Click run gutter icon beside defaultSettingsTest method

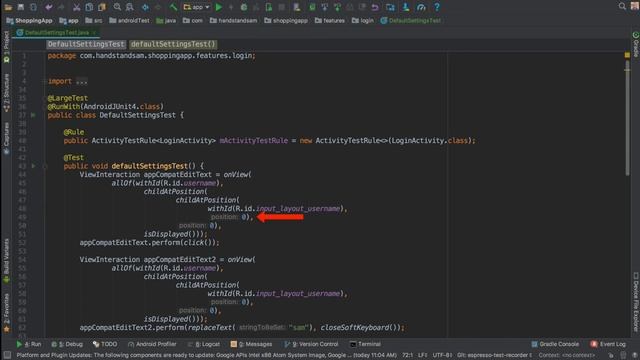pos(33,166)
